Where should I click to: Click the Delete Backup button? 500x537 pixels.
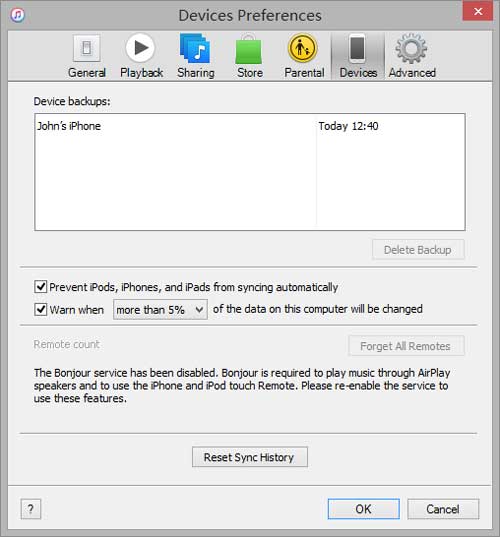pos(418,250)
